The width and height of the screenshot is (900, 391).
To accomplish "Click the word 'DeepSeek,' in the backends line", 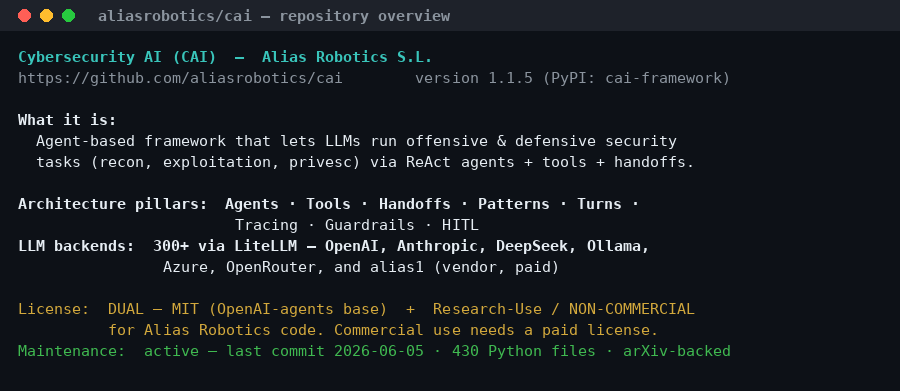I will click(x=536, y=247).
